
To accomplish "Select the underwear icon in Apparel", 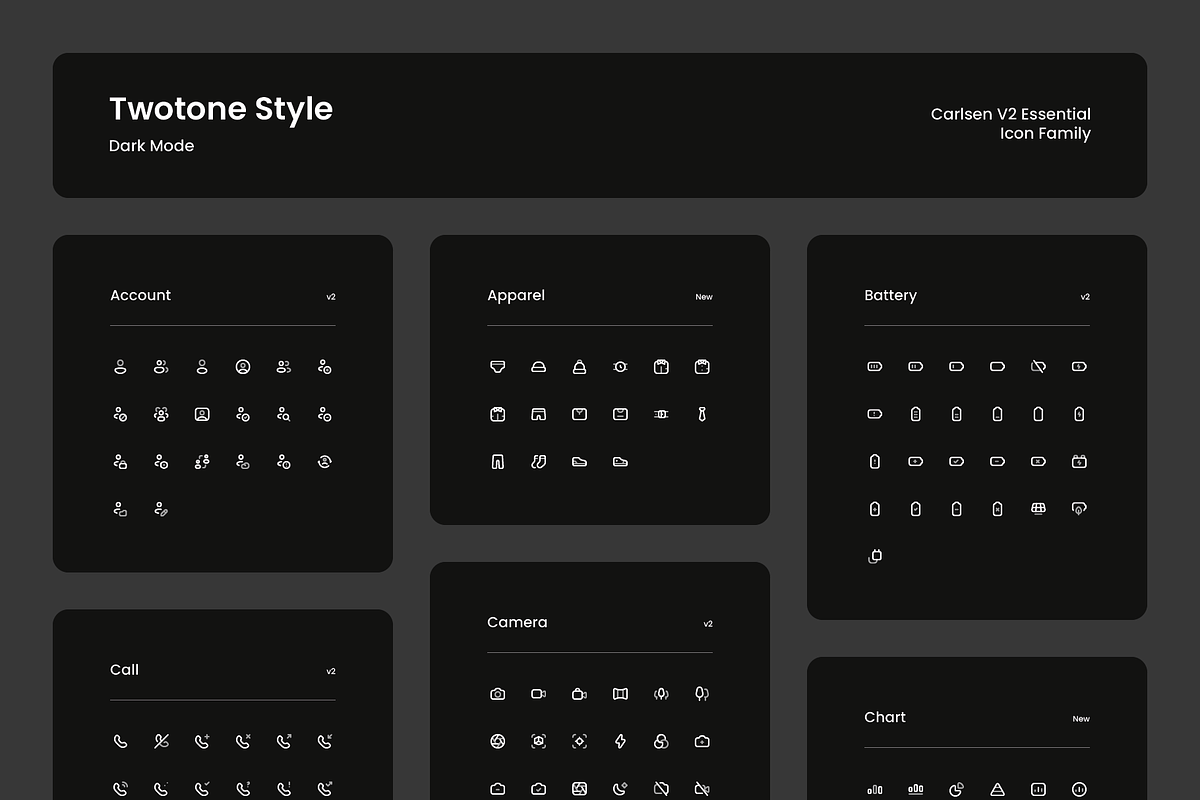I will (498, 366).
